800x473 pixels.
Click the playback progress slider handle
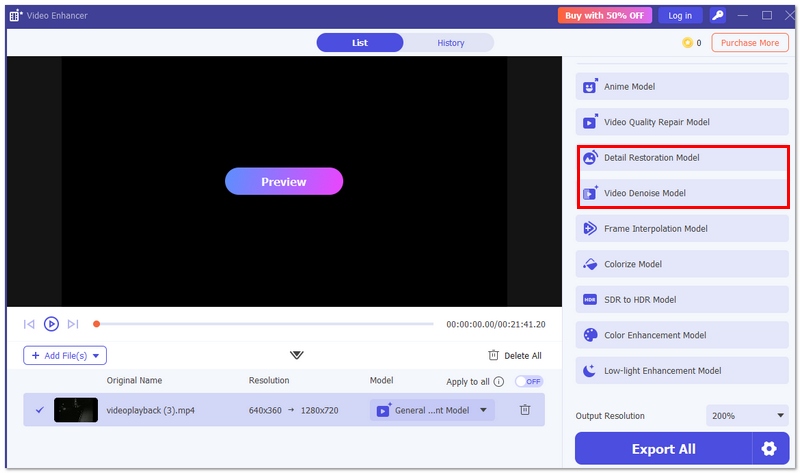click(96, 324)
